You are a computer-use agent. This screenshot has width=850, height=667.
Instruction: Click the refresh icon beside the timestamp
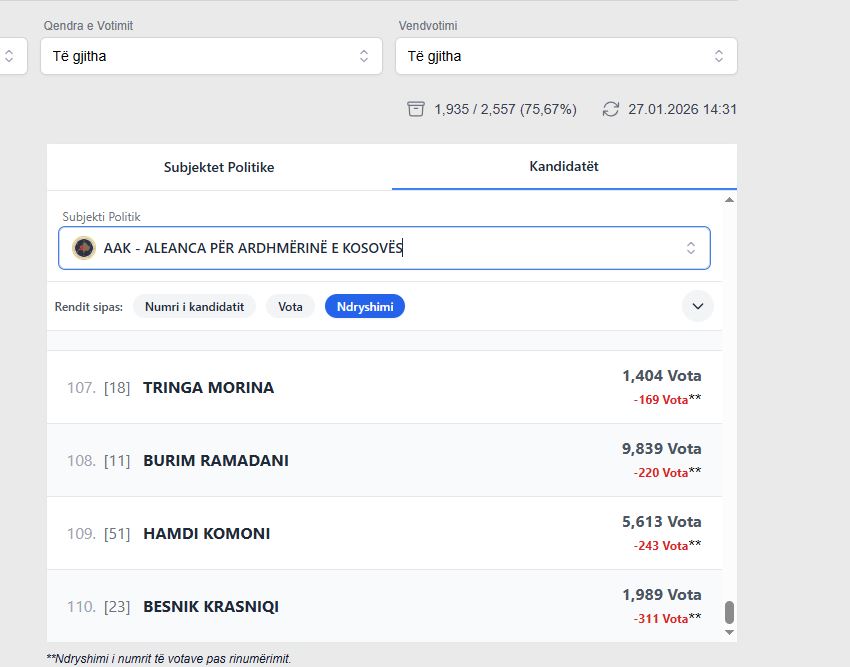[x=611, y=109]
